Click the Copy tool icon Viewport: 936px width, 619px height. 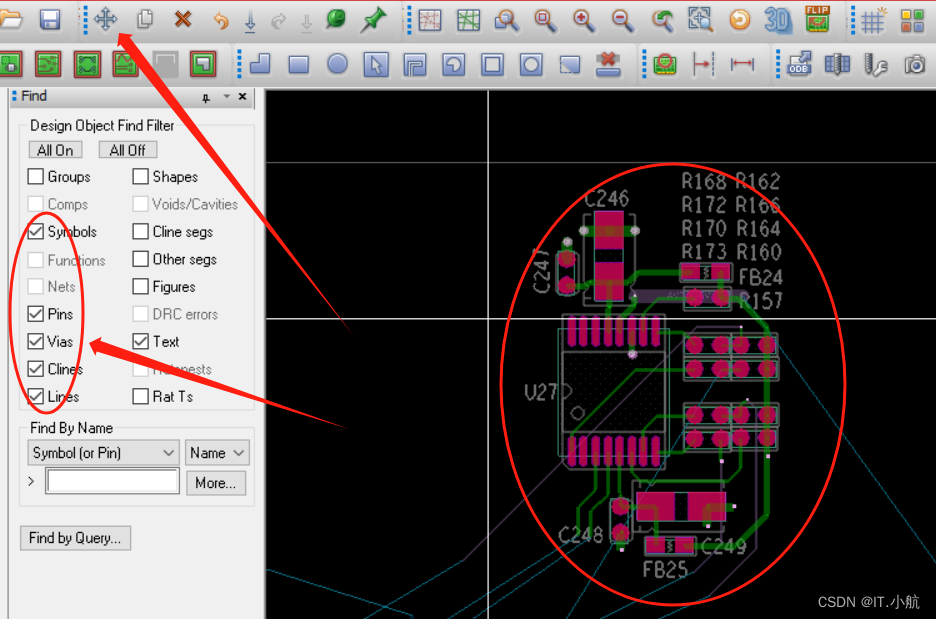coord(144,19)
